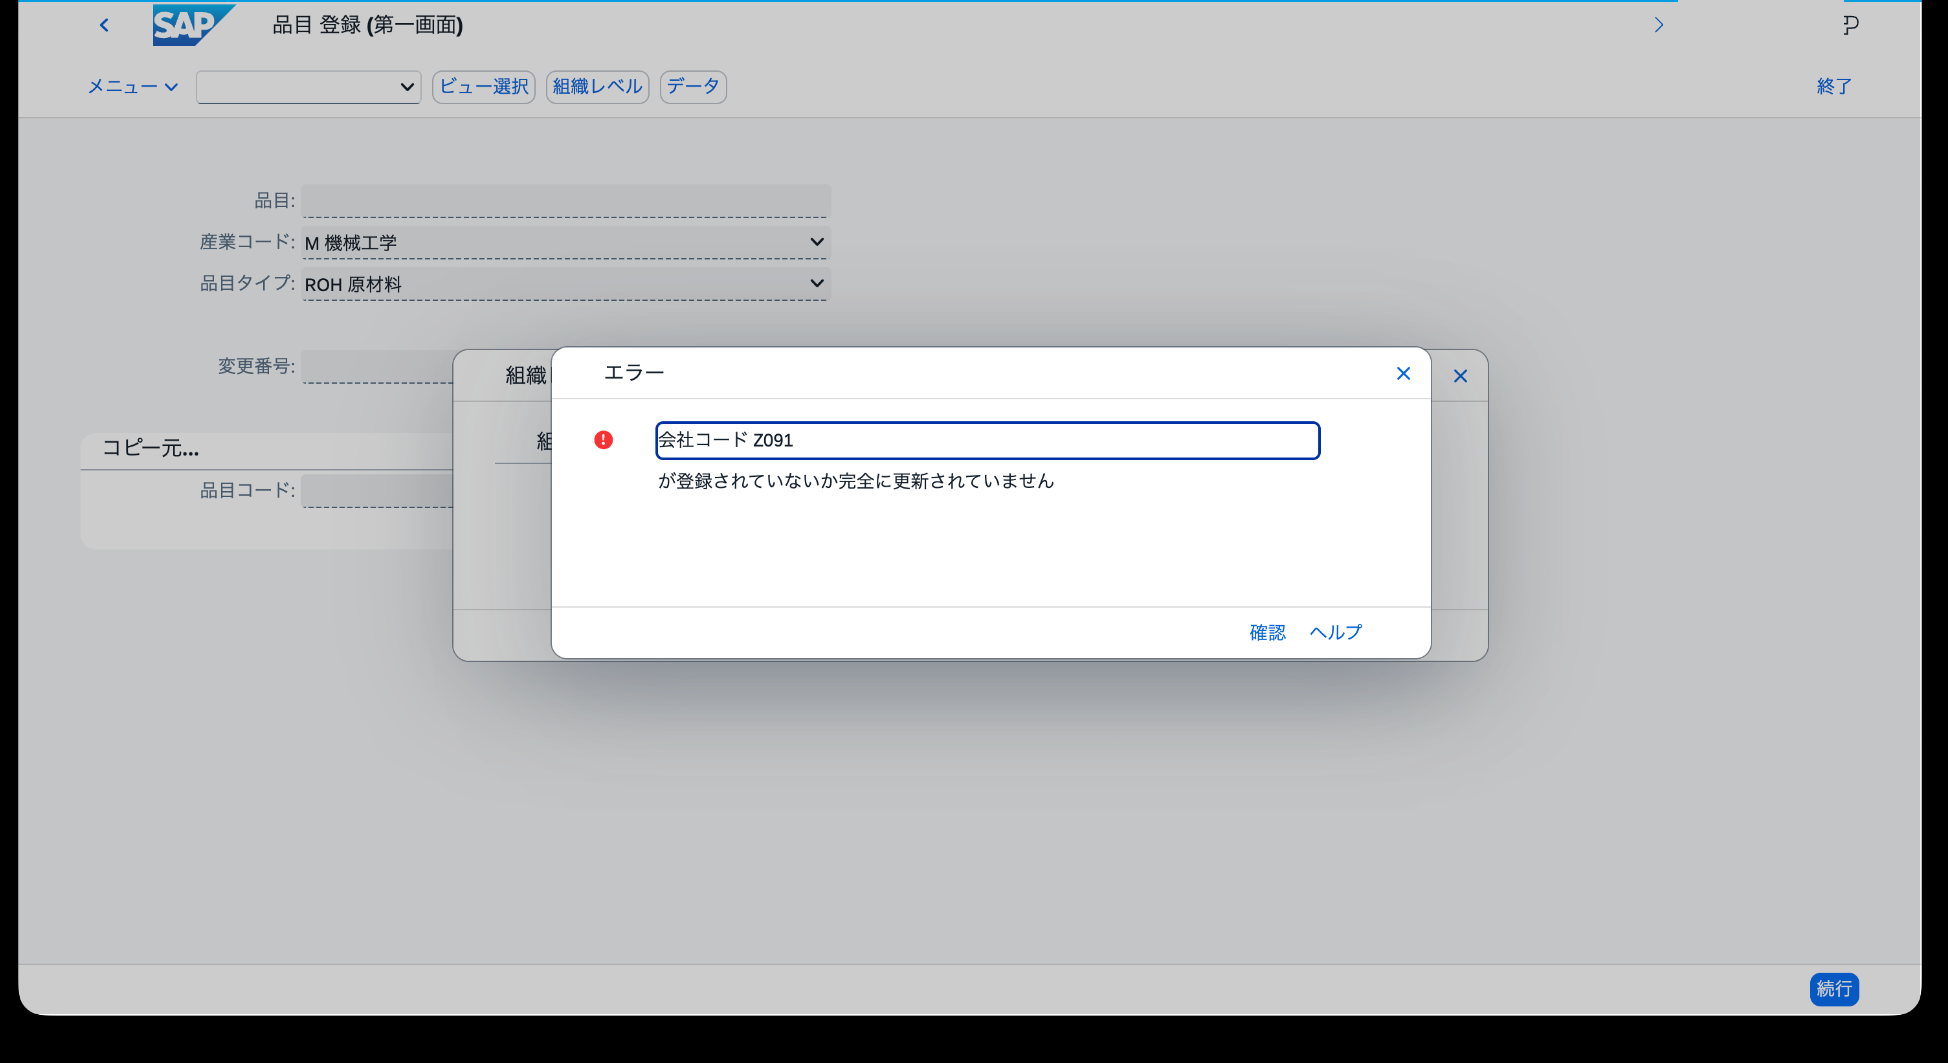
Task: Open the 産業コード dropdown
Action: [817, 242]
